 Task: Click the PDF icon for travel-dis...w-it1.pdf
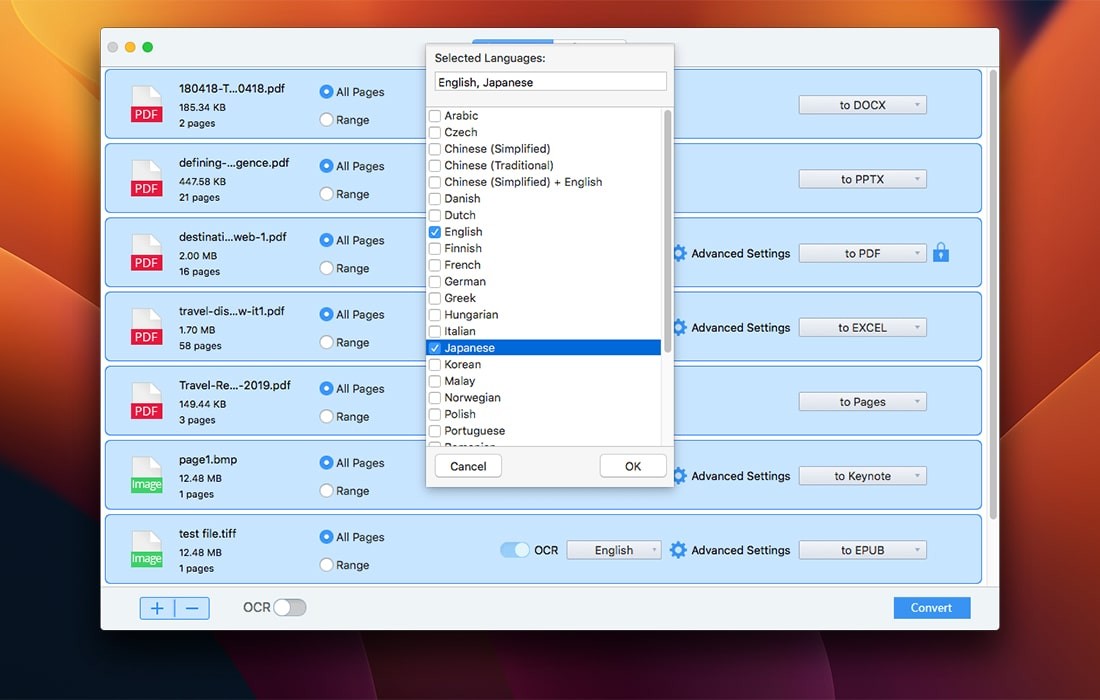point(146,327)
